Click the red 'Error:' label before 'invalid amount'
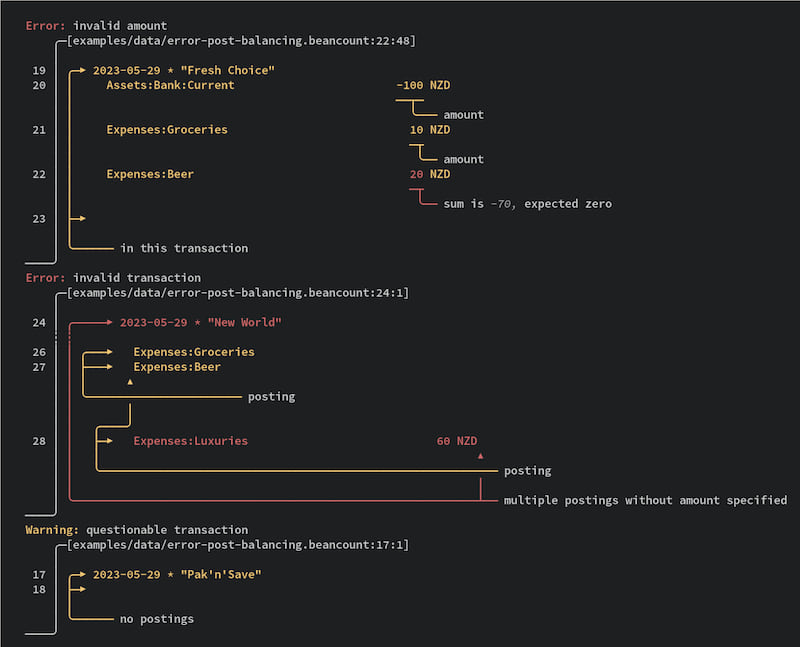 (45, 26)
